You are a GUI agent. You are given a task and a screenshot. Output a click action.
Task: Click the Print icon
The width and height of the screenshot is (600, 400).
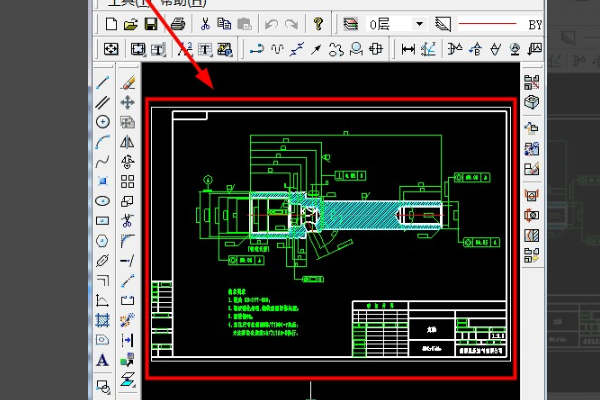coord(177,23)
